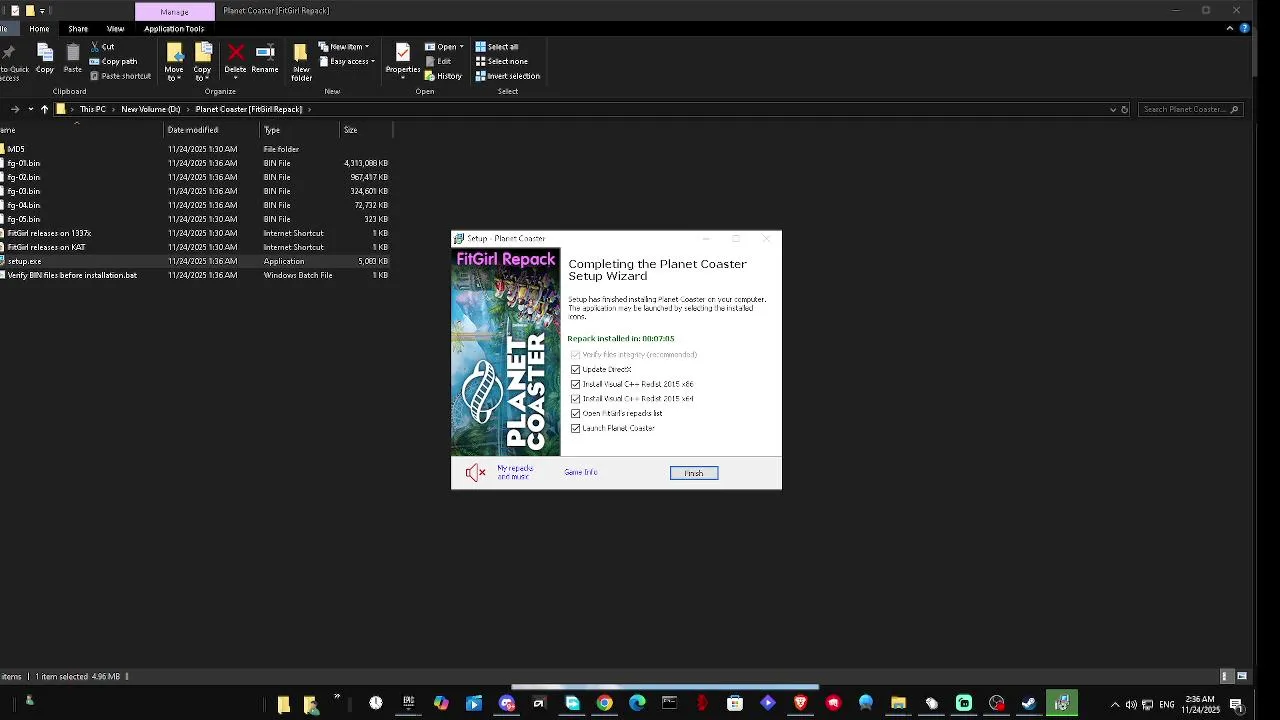Open the notification center in the tray
Screen dimensions: 1280x720
(x=1237, y=704)
